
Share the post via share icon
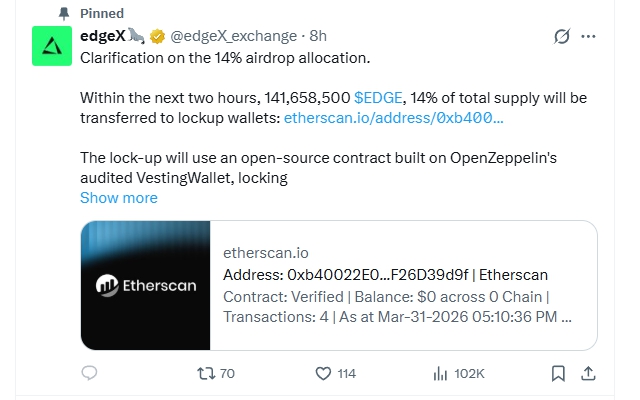589,373
